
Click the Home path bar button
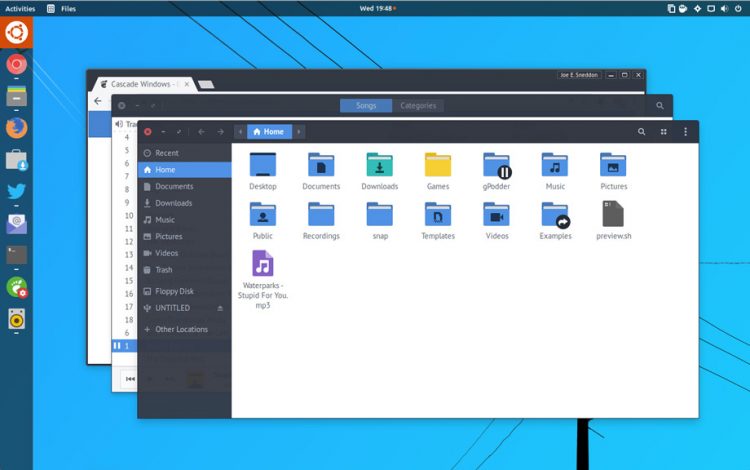pos(269,131)
